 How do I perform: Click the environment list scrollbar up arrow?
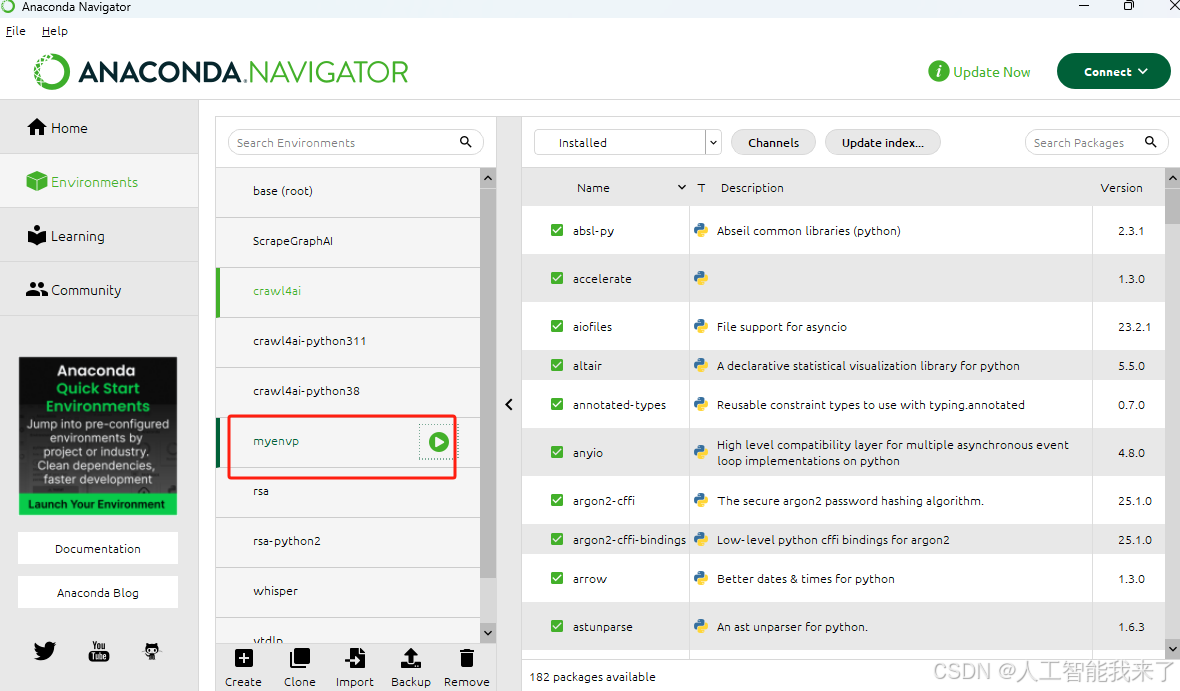[488, 178]
